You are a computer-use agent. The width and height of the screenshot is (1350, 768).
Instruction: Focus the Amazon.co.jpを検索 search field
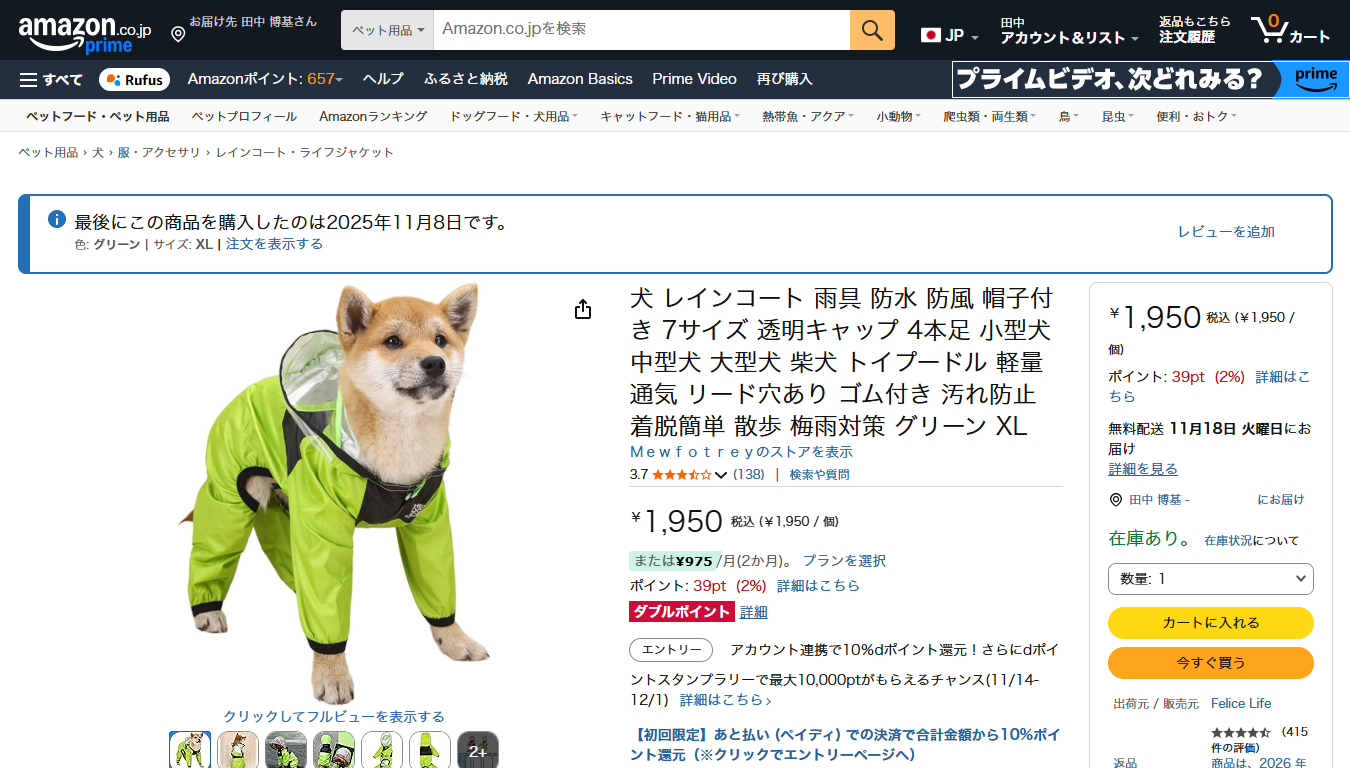642,30
